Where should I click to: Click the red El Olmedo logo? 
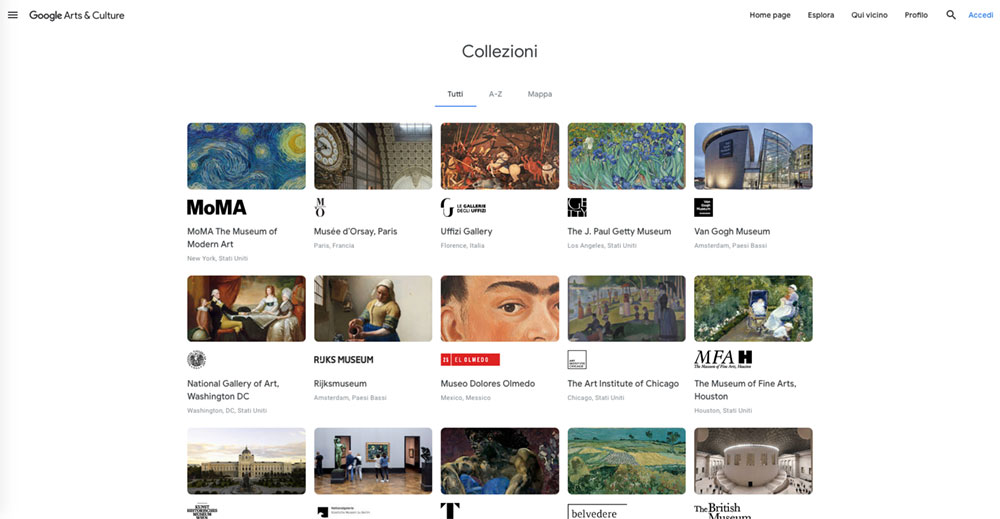pos(470,360)
